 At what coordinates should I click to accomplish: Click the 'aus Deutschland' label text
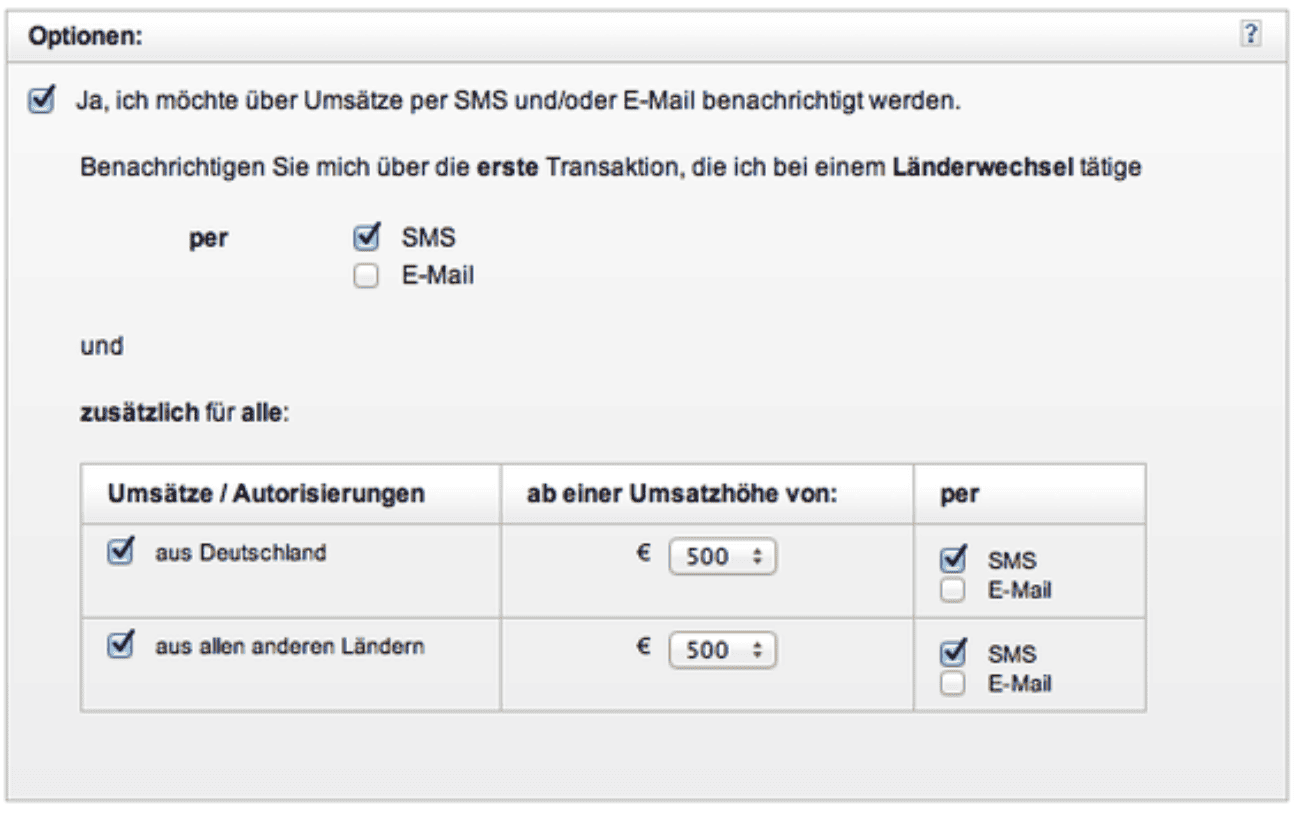[x=240, y=553]
